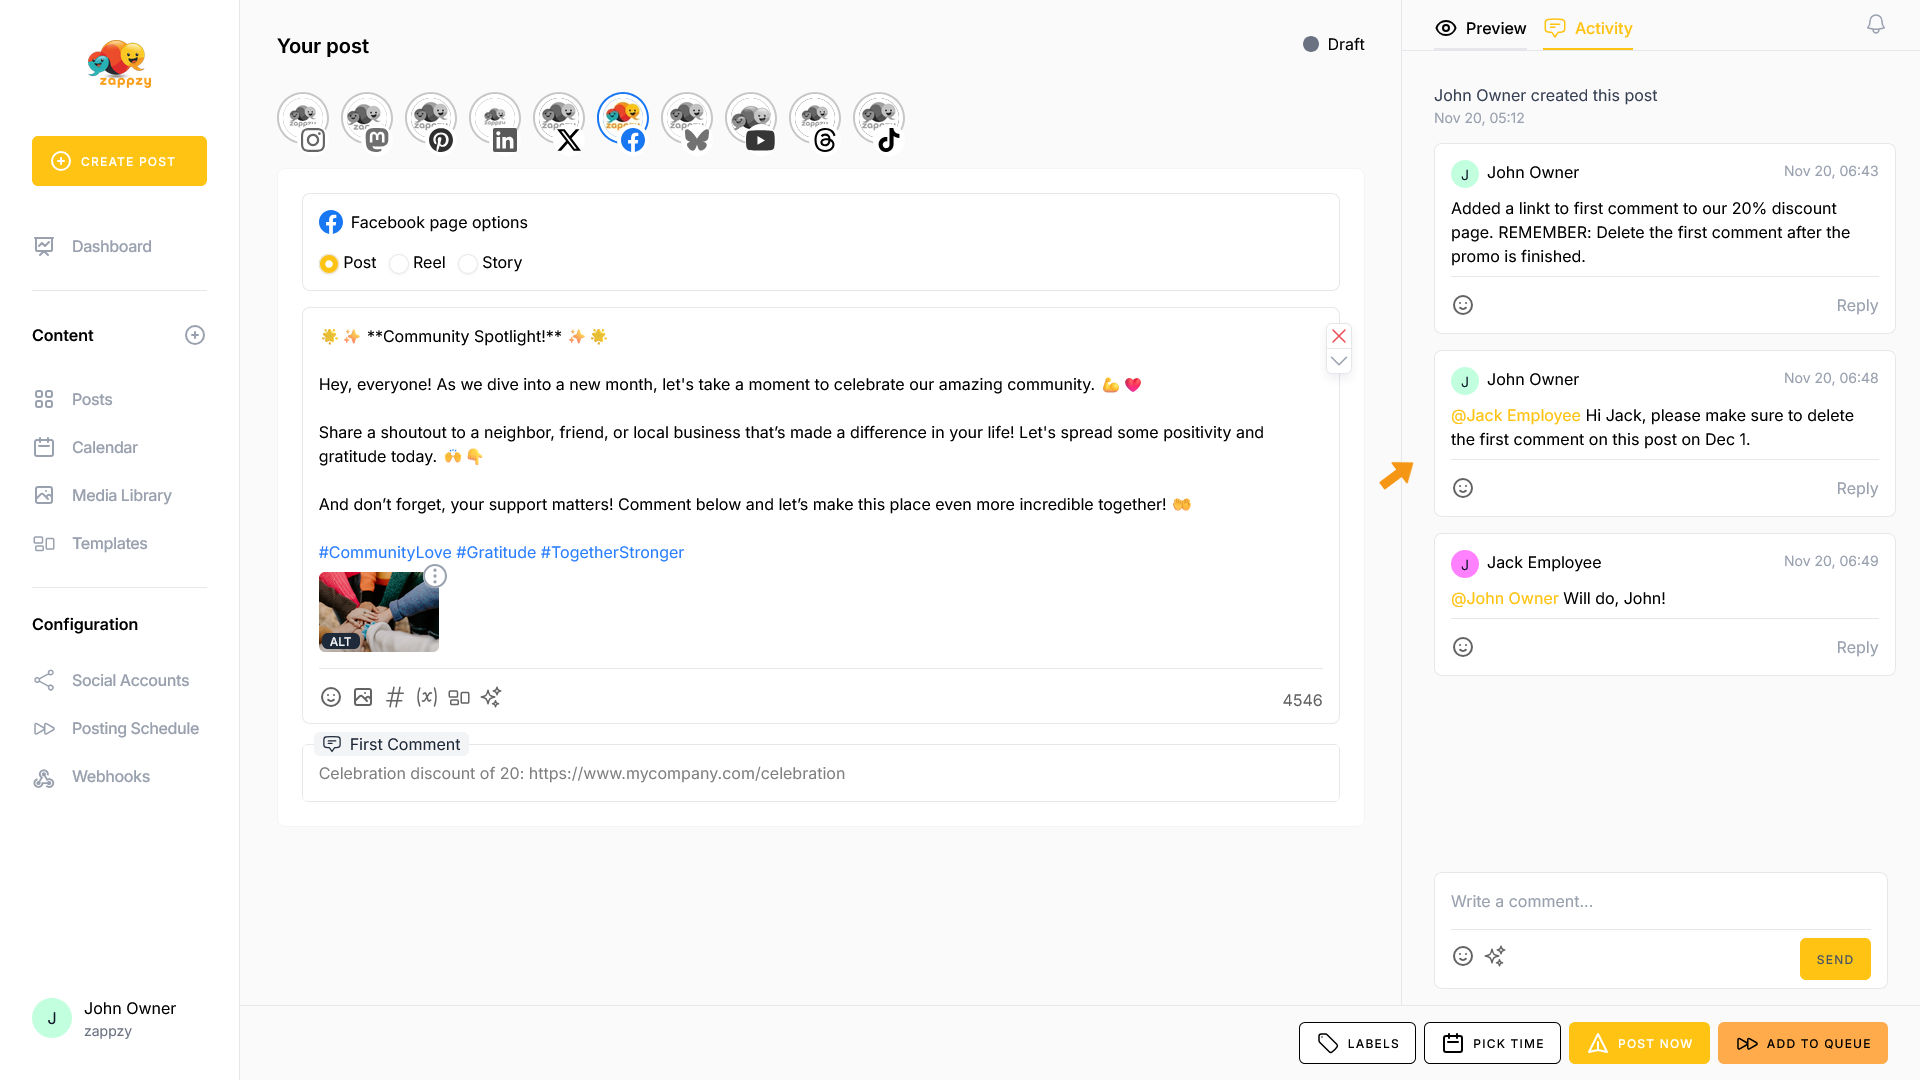Expand the editor with the chevron down arrow
The width and height of the screenshot is (1920, 1080).
[1339, 361]
